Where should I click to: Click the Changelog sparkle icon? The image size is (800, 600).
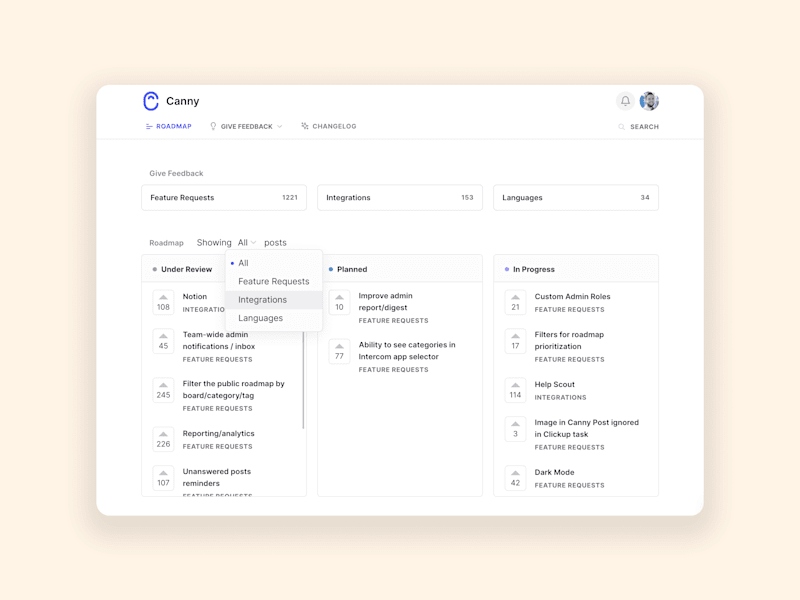(305, 126)
